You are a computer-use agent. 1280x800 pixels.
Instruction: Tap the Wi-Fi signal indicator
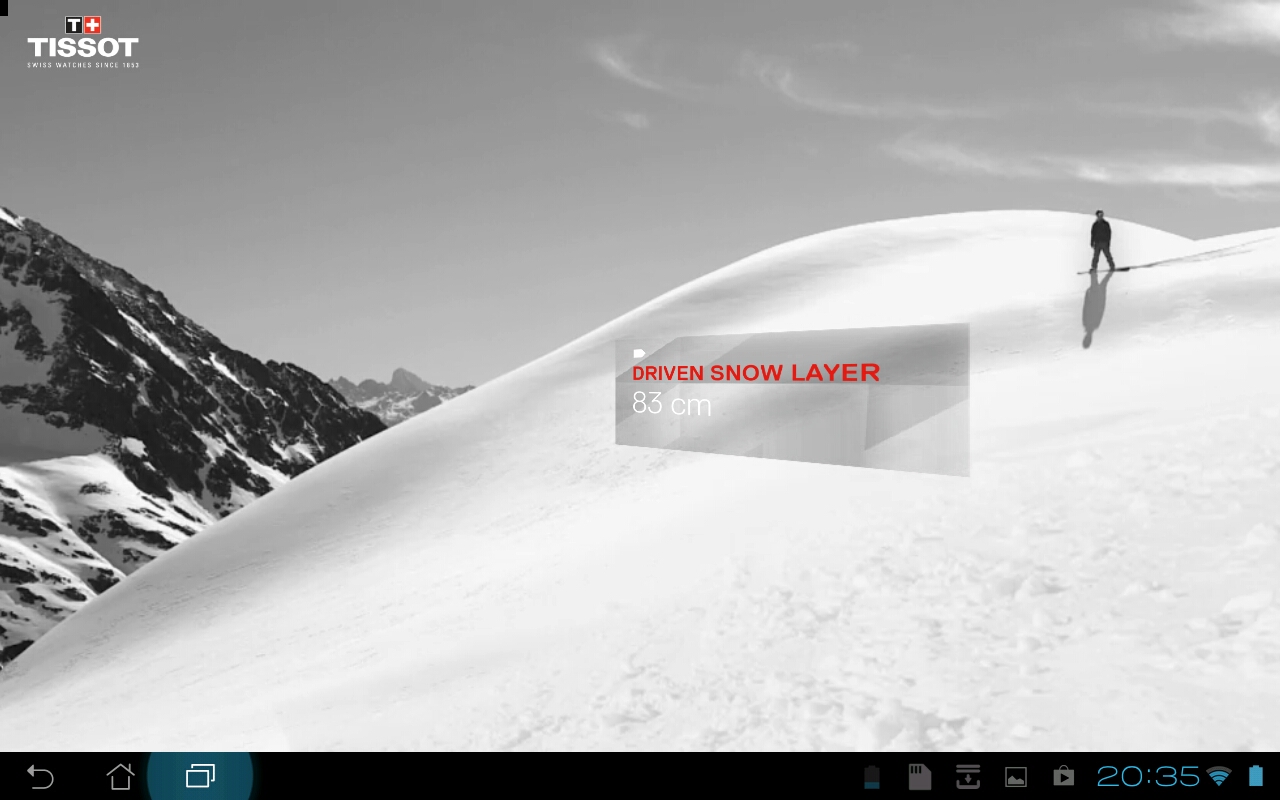coord(1218,776)
